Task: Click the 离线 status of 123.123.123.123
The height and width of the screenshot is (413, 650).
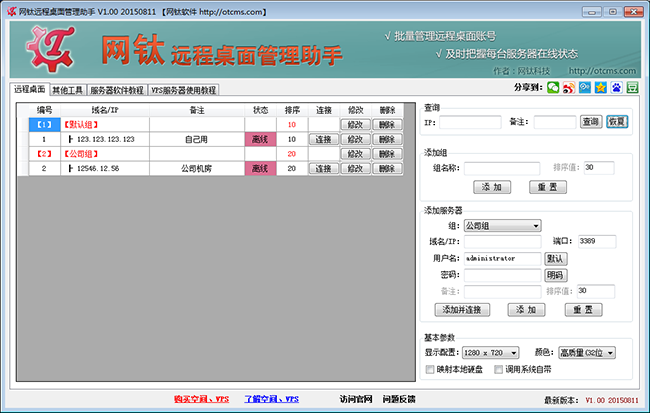Action: click(260, 139)
